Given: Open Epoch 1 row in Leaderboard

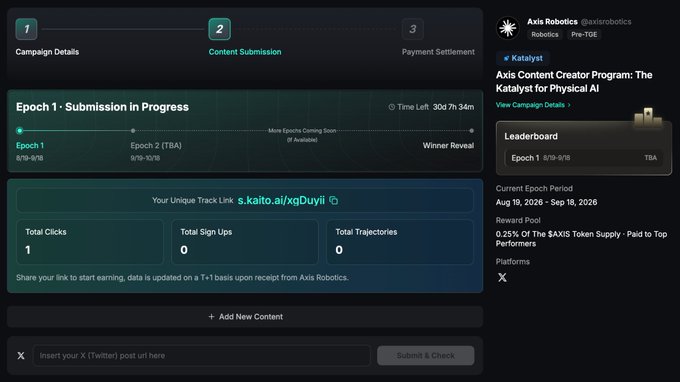Looking at the screenshot, I should [x=584, y=158].
